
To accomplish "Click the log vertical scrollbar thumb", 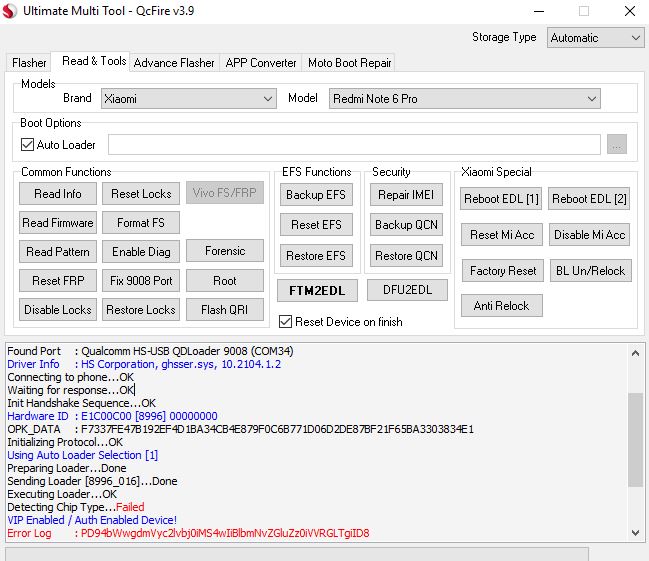I will coord(635,440).
